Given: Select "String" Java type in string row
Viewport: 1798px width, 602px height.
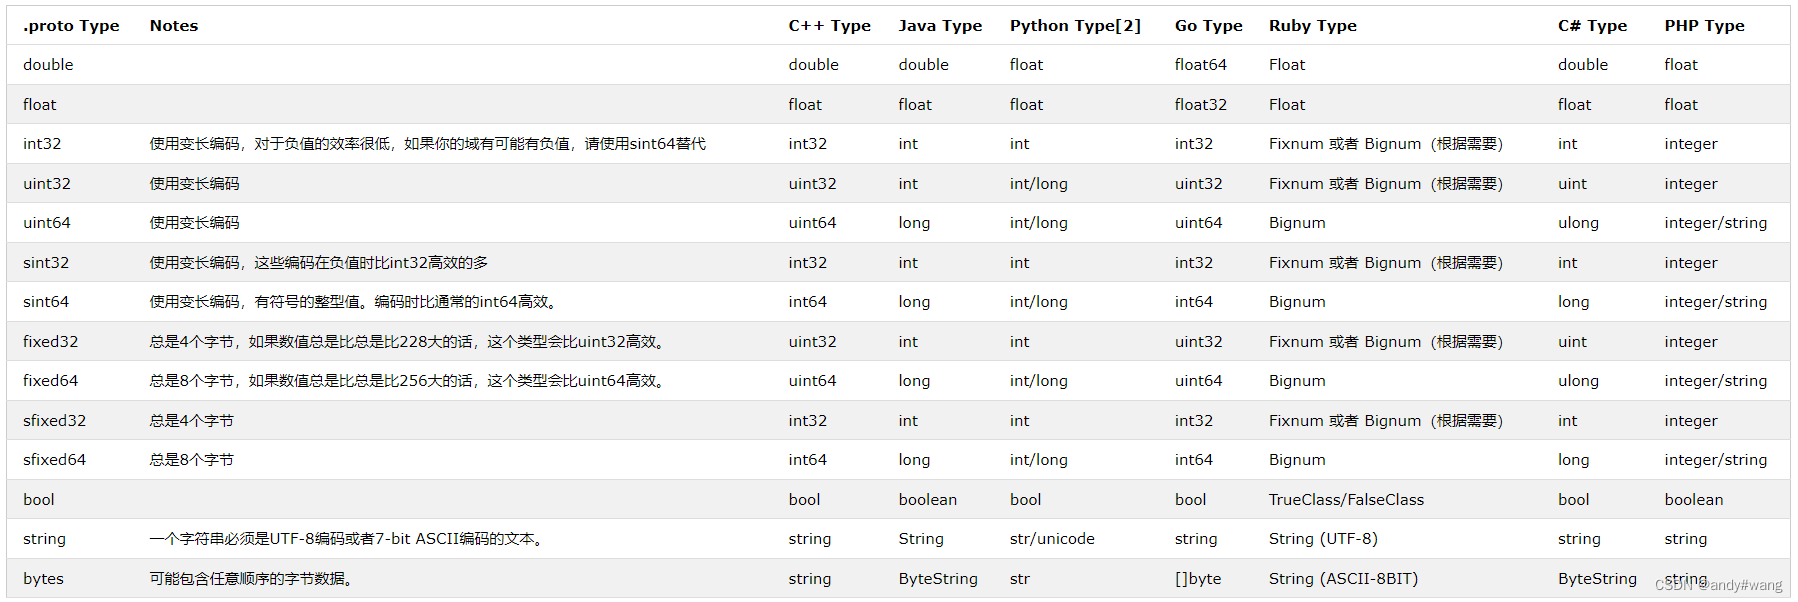Looking at the screenshot, I should tap(921, 539).
